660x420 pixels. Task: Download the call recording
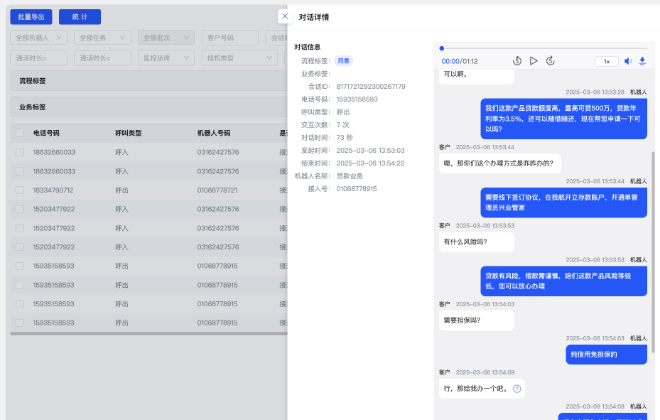pyautogui.click(x=642, y=61)
